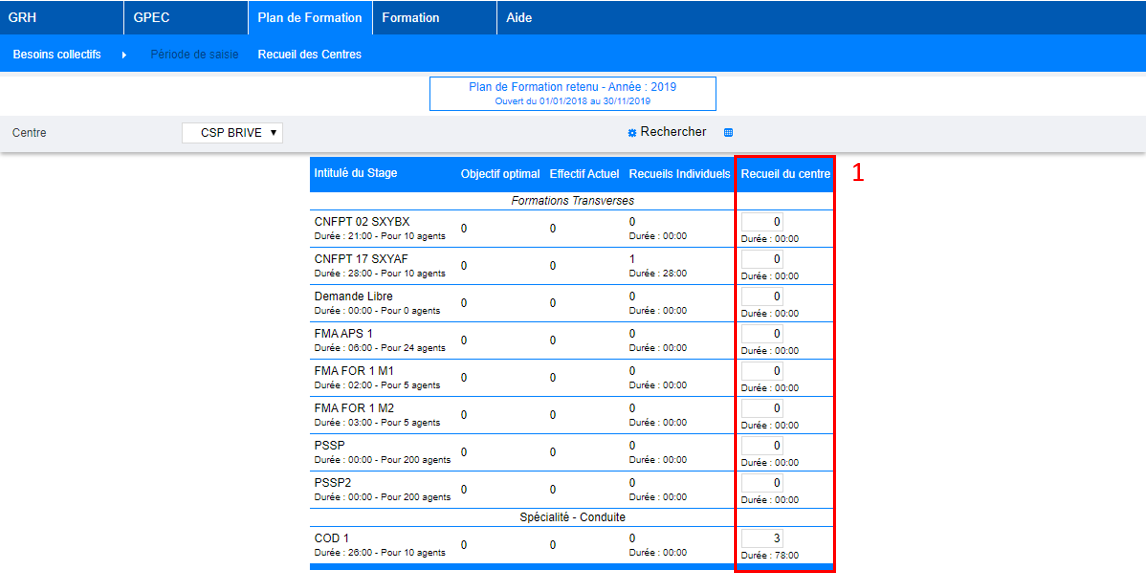
Task: Open the CSP BRIVE centre dropdown
Action: (233, 133)
